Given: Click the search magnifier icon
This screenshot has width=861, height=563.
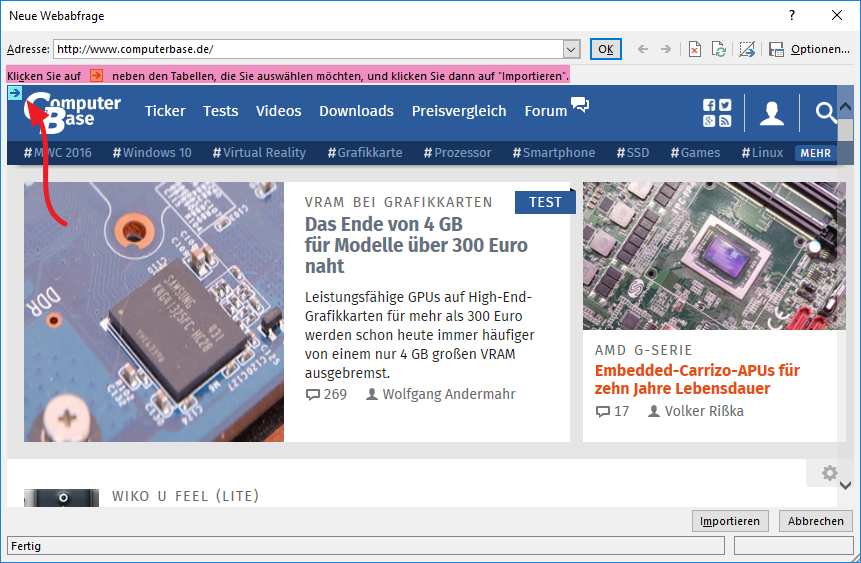Looking at the screenshot, I should [x=825, y=113].
